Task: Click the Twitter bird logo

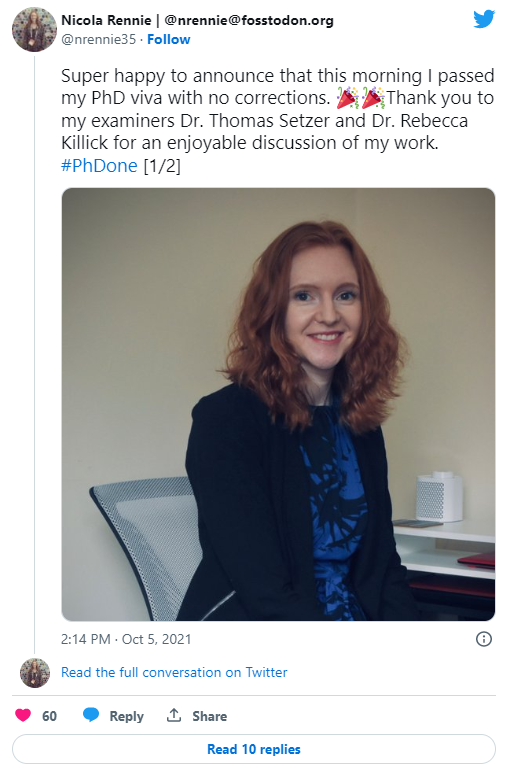Action: [484, 19]
